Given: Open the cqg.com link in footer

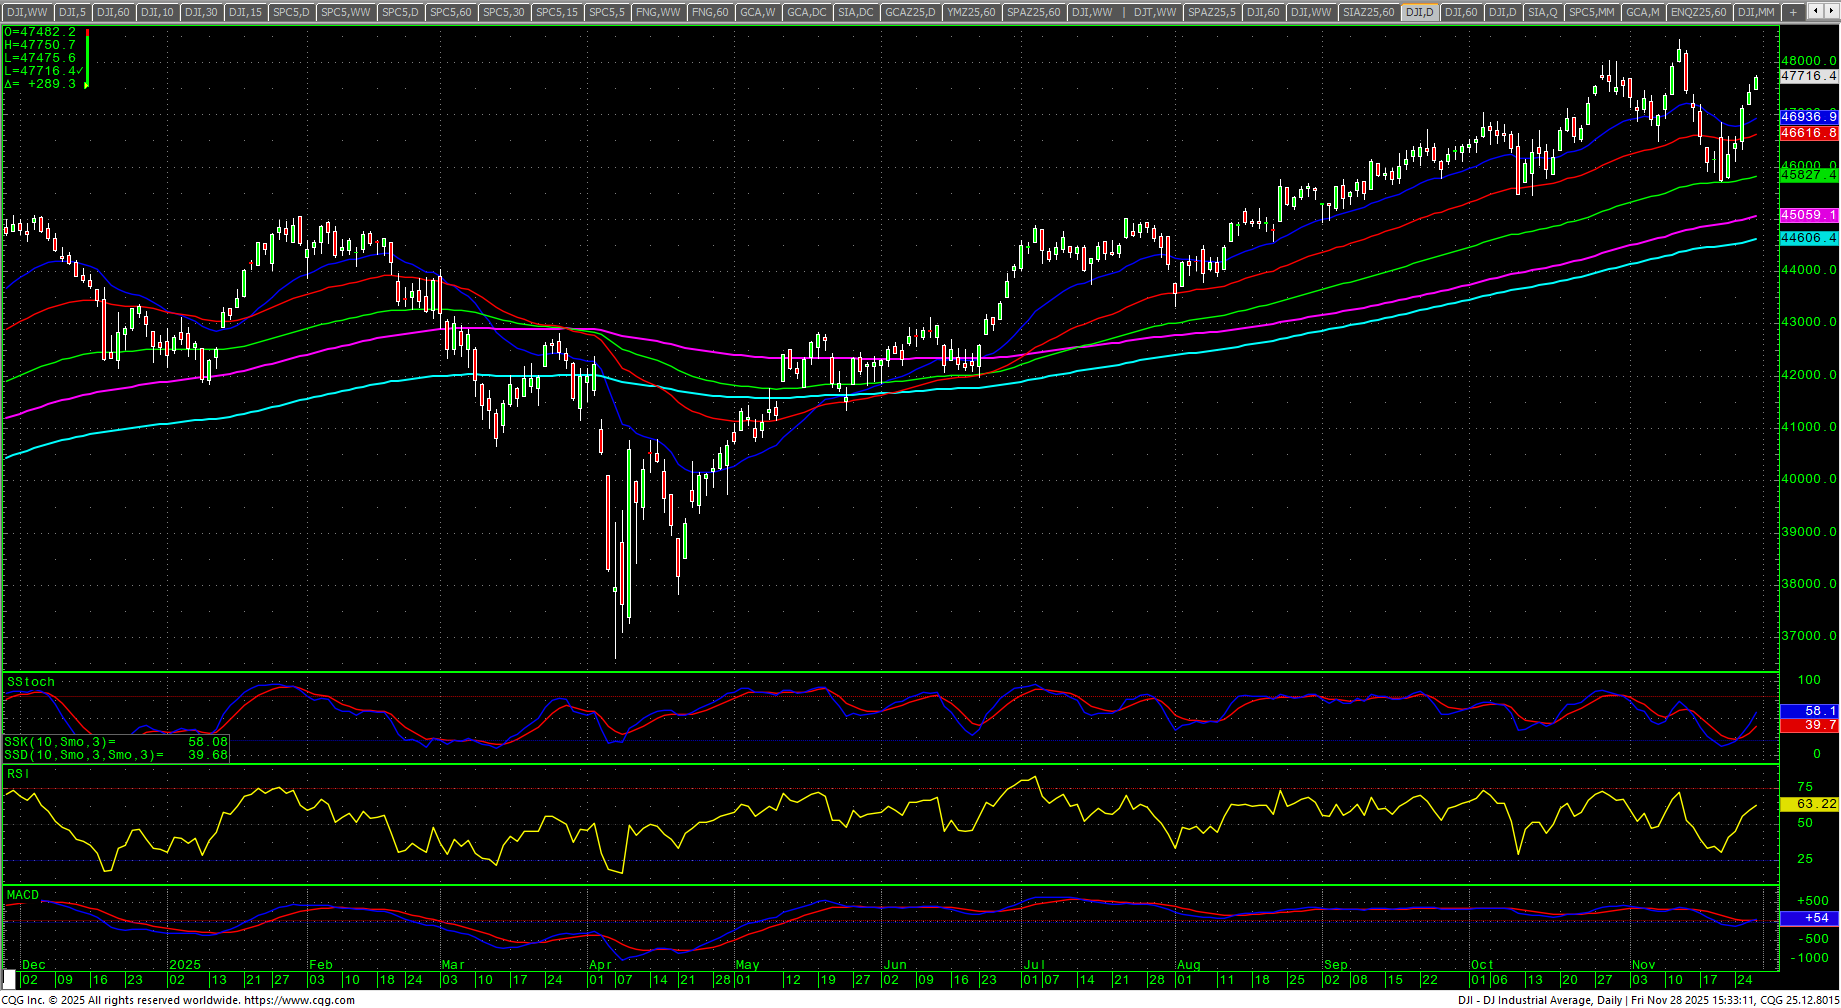Looking at the screenshot, I should 299,1000.
